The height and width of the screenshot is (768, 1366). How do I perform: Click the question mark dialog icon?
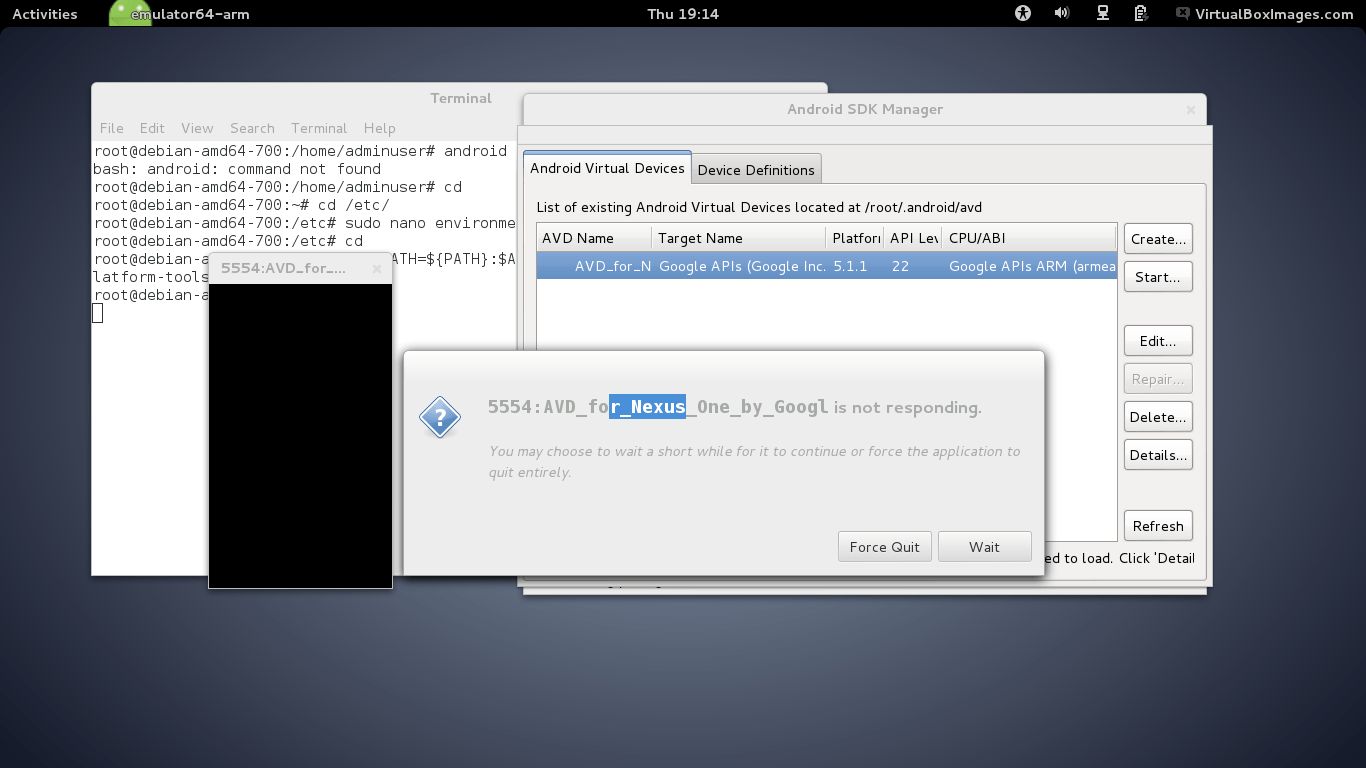click(x=440, y=417)
